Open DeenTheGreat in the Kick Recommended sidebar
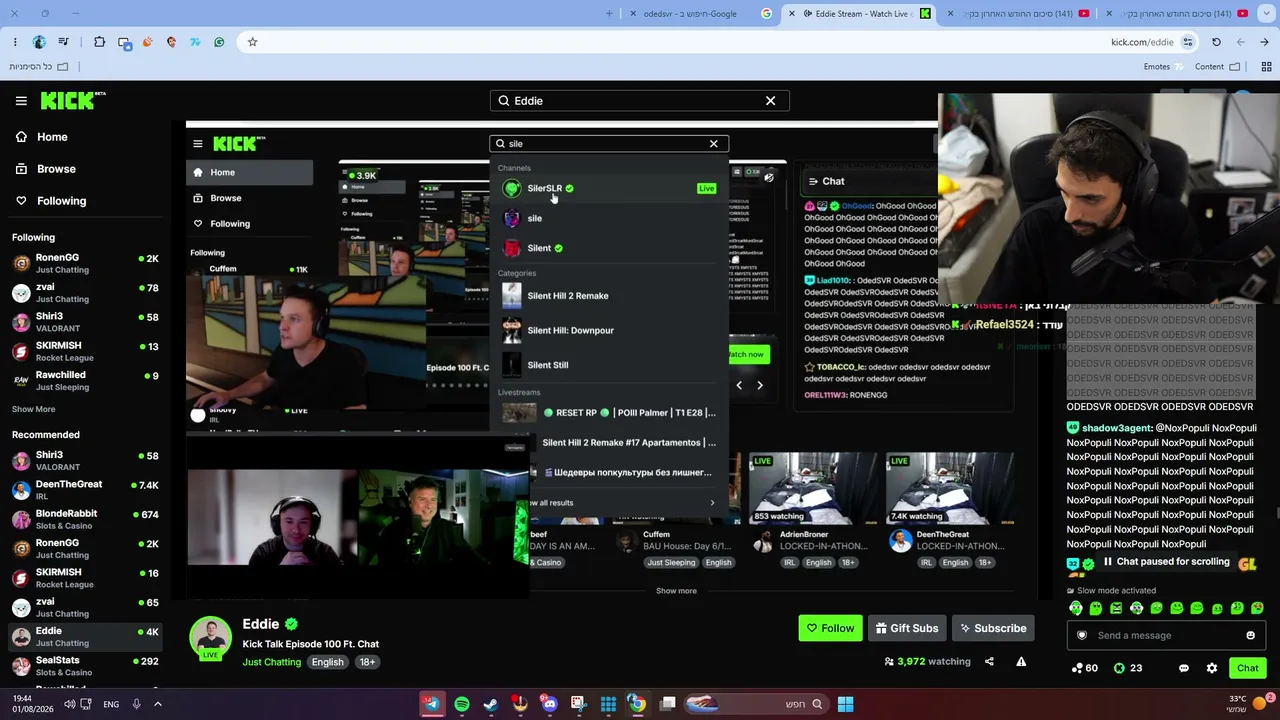The image size is (1280, 720). coord(84,490)
